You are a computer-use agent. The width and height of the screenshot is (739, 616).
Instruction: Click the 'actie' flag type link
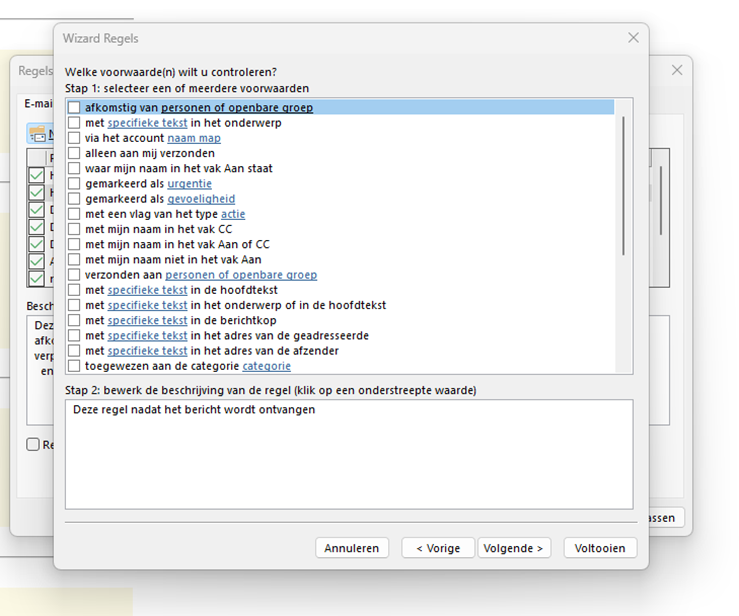[233, 214]
